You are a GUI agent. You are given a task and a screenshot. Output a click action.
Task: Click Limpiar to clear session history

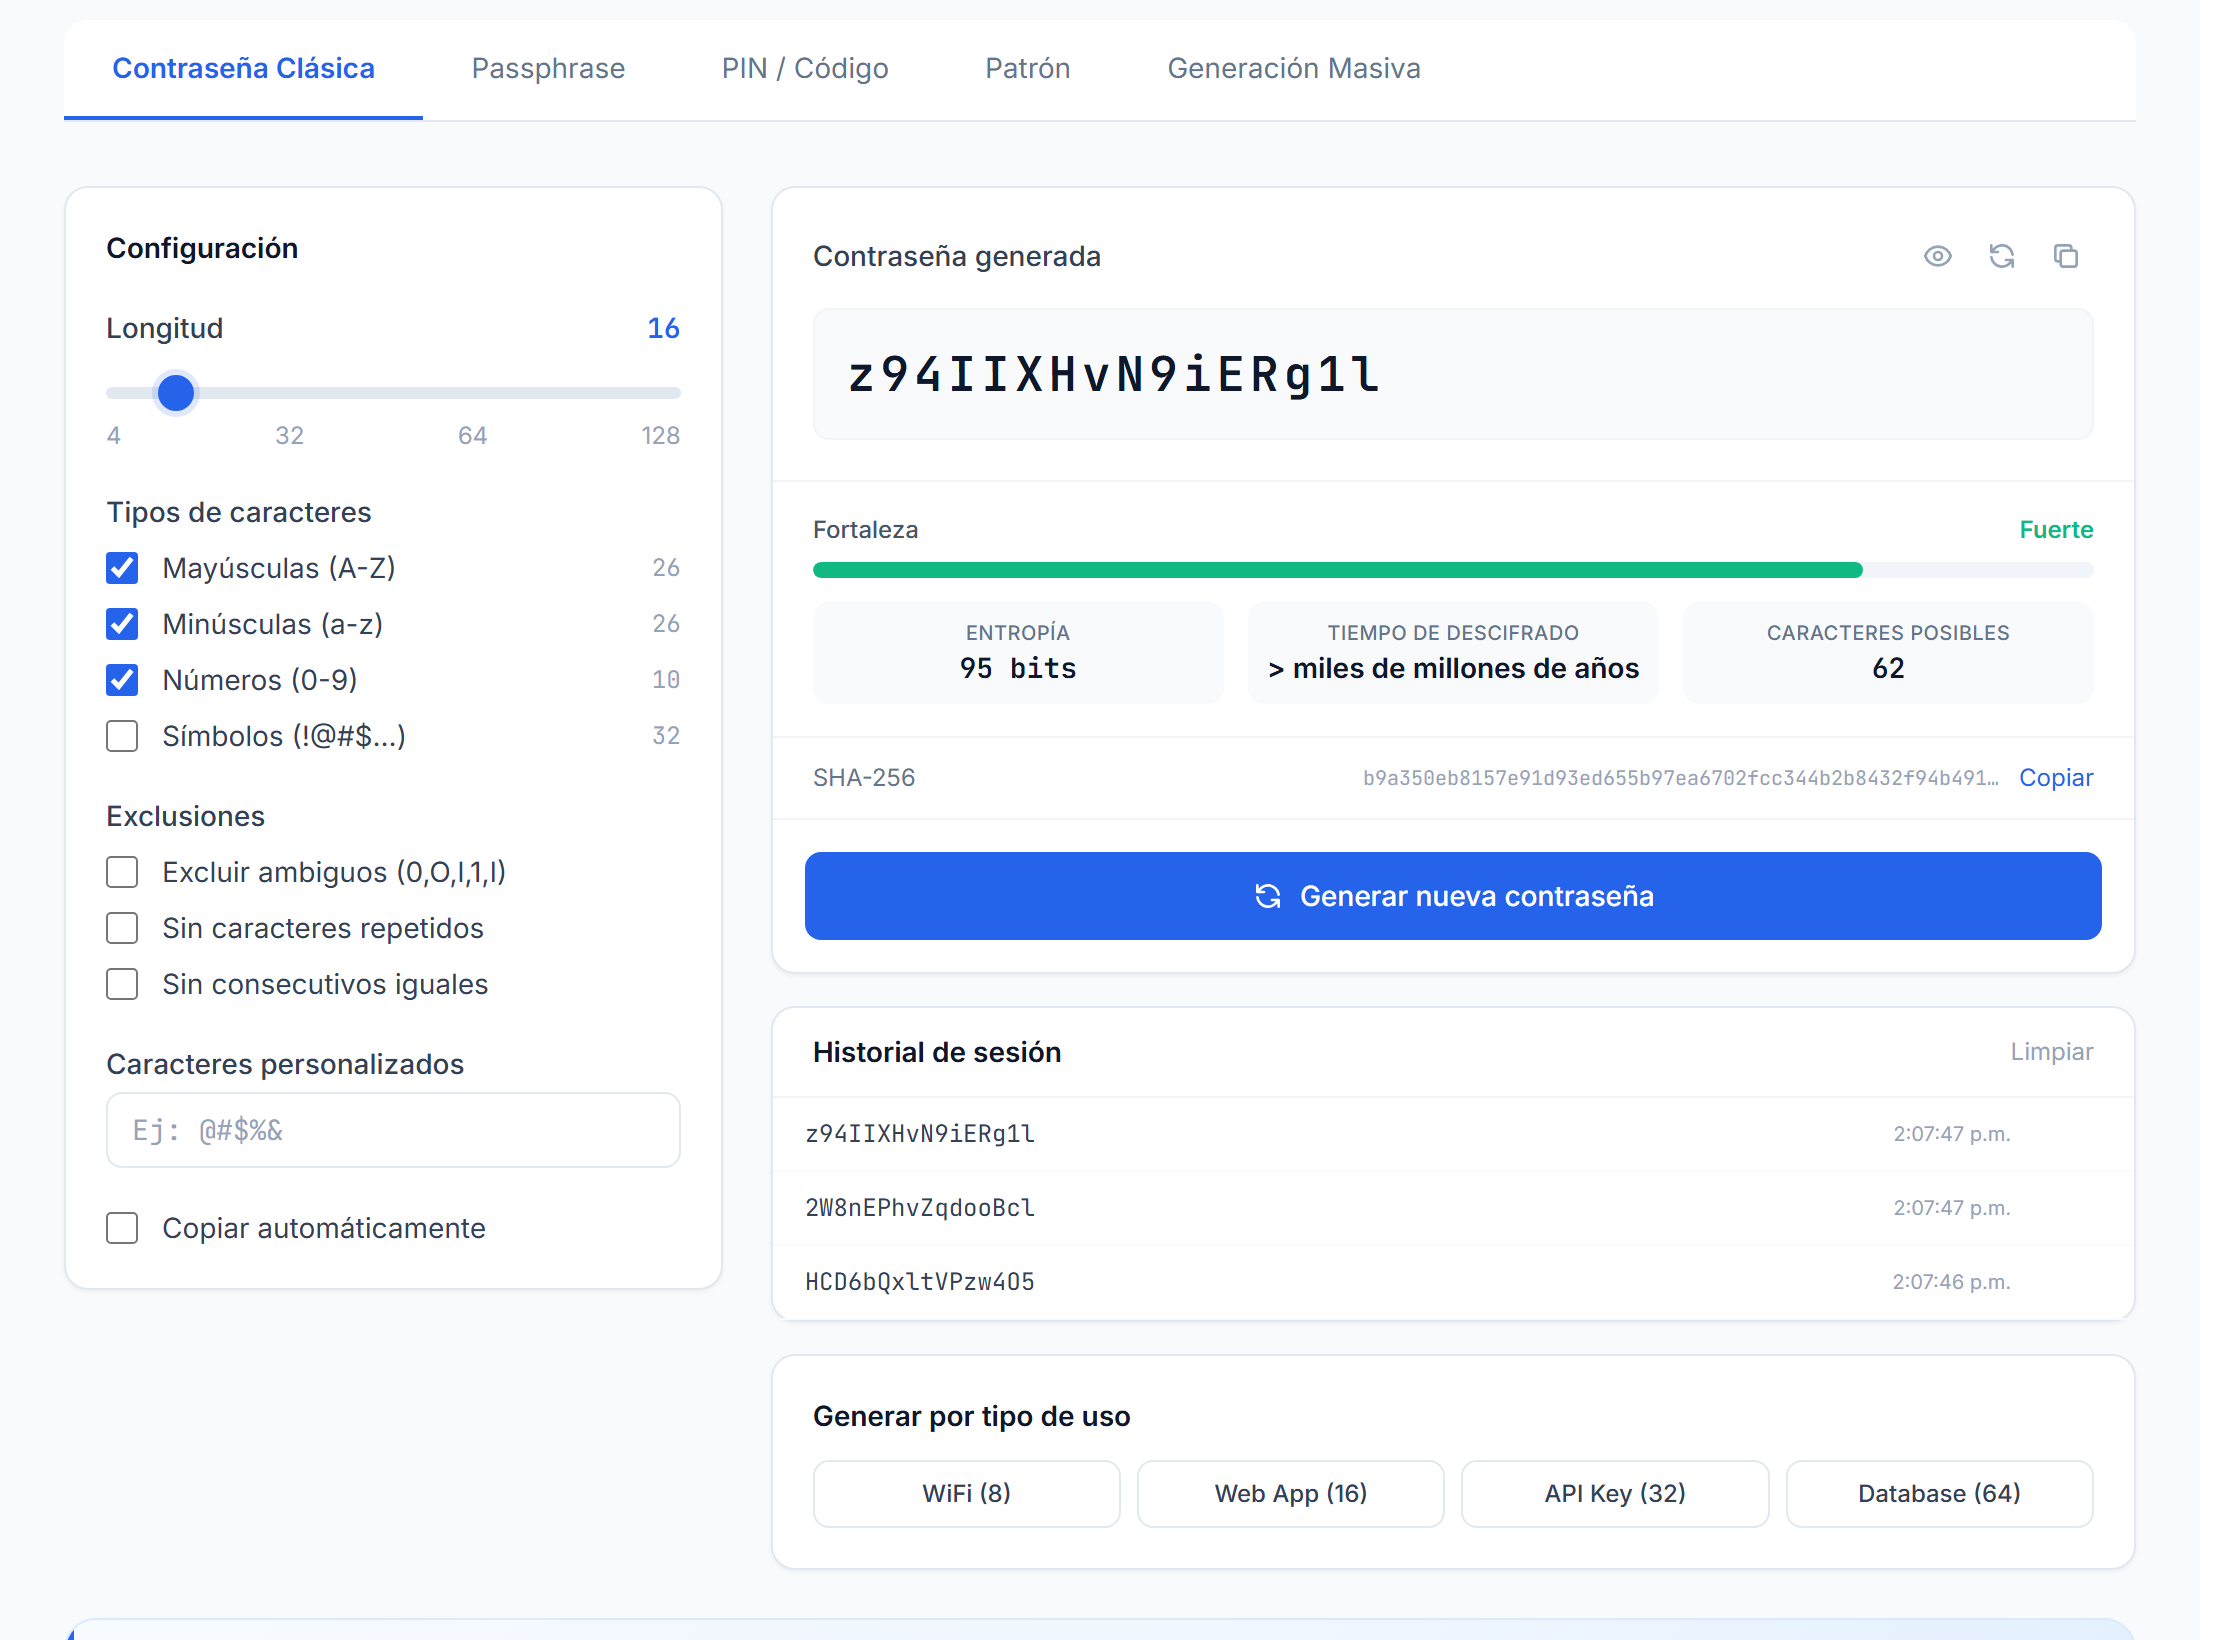coord(2052,1052)
